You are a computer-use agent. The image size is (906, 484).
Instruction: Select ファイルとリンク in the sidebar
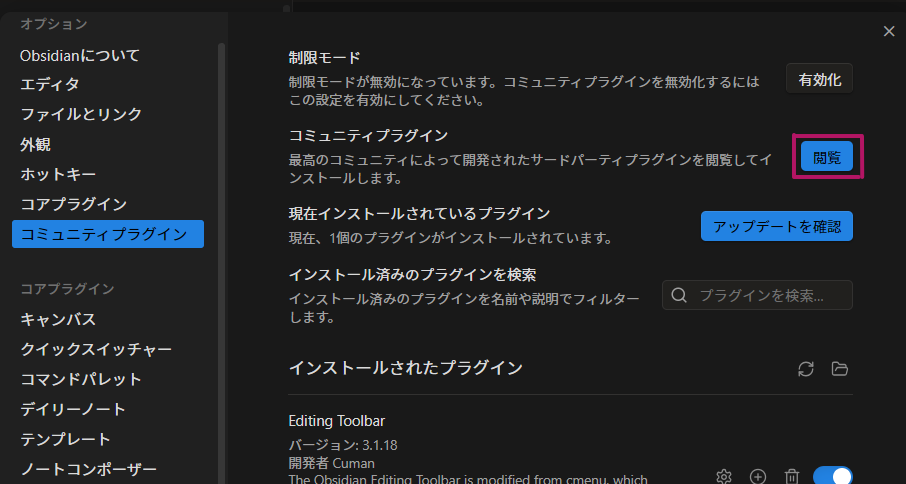click(81, 114)
